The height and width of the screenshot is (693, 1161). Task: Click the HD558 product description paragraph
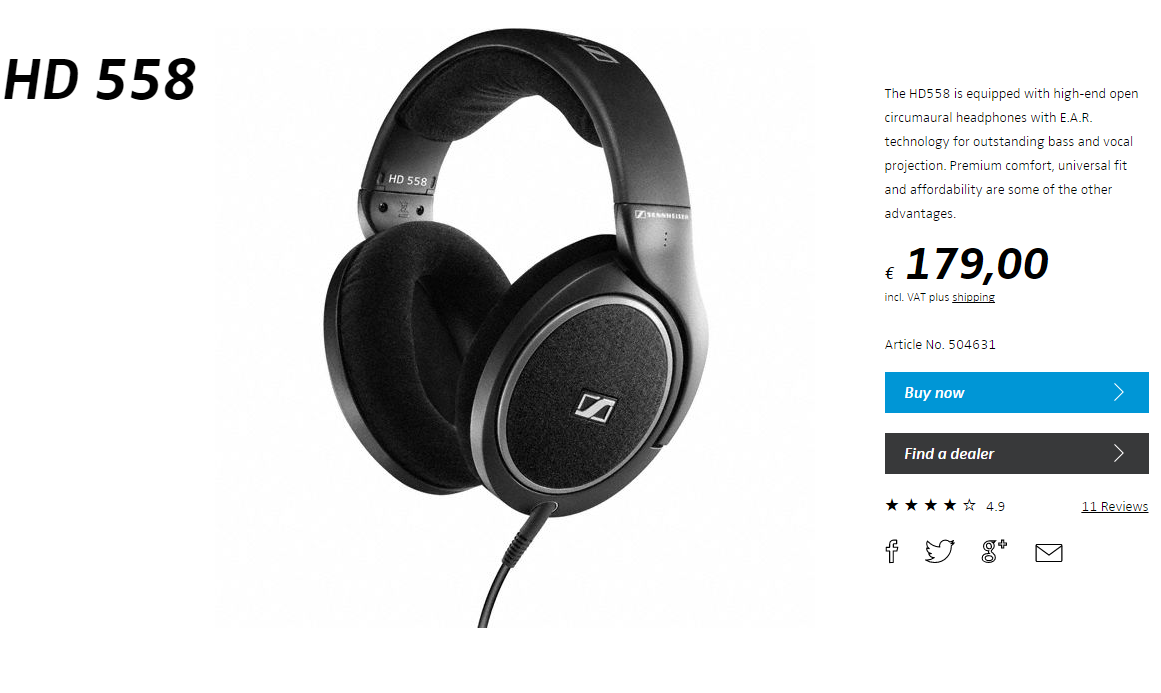pyautogui.click(x=1011, y=153)
